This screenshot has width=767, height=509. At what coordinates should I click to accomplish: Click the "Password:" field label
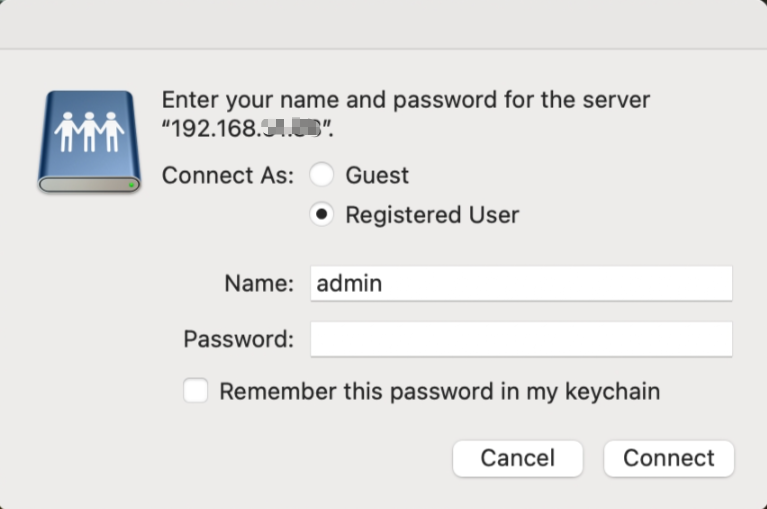coord(239,339)
